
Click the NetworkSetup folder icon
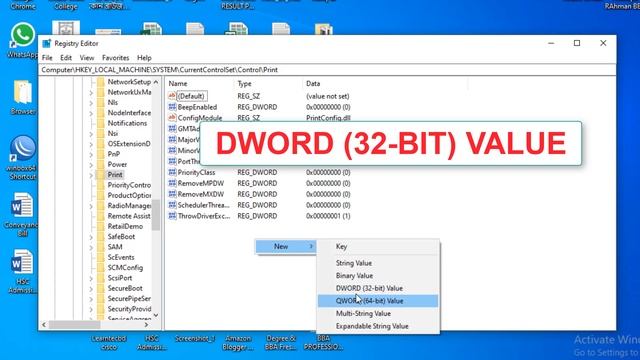[x=101, y=82]
